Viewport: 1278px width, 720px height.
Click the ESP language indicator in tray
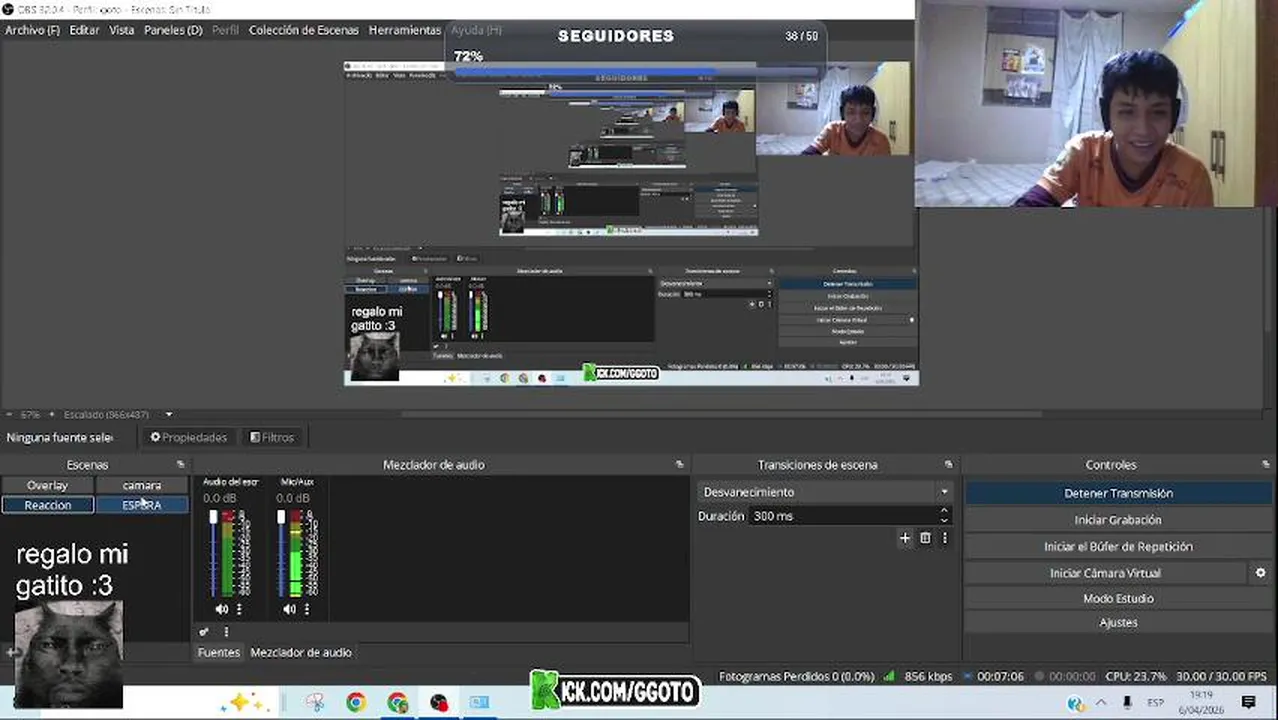[1155, 703]
